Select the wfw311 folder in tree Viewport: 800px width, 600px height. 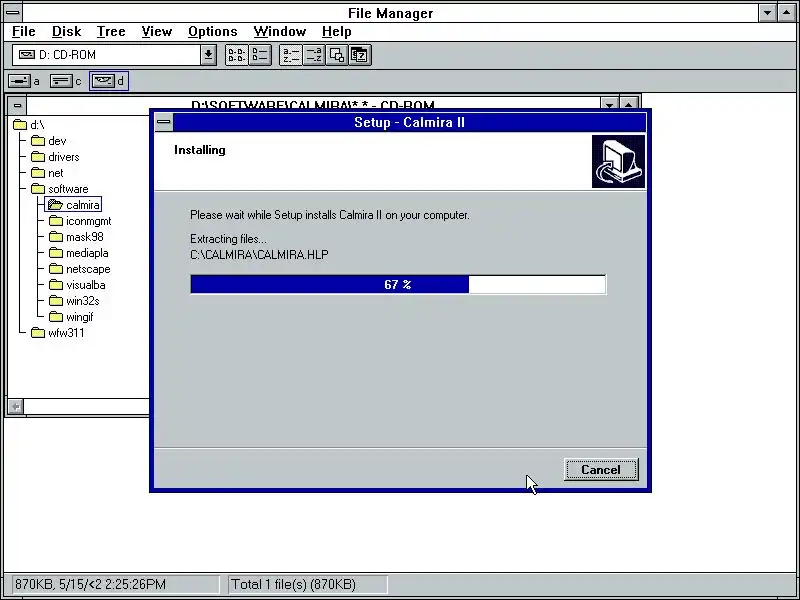58,333
